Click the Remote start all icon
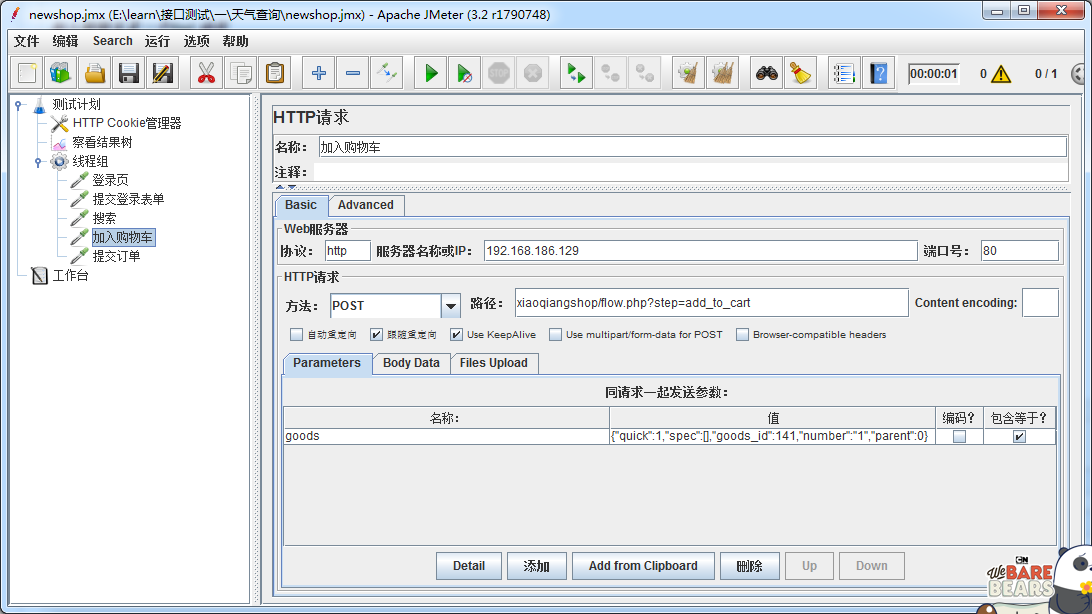1092x614 pixels. (577, 73)
